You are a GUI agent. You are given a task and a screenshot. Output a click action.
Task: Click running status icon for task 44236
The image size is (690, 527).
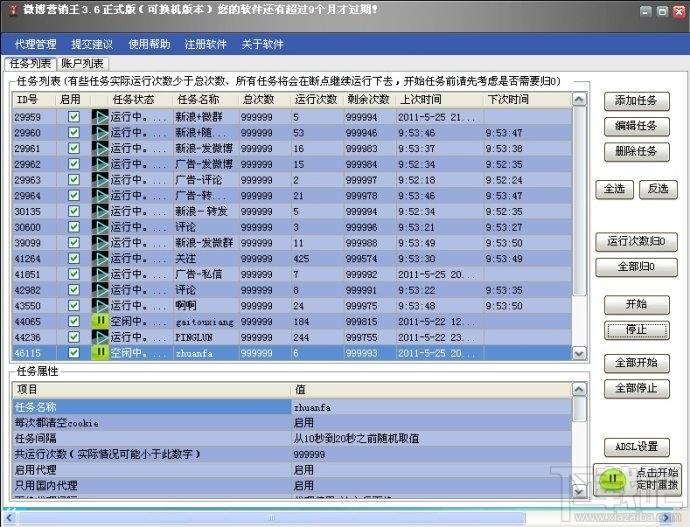pos(100,337)
